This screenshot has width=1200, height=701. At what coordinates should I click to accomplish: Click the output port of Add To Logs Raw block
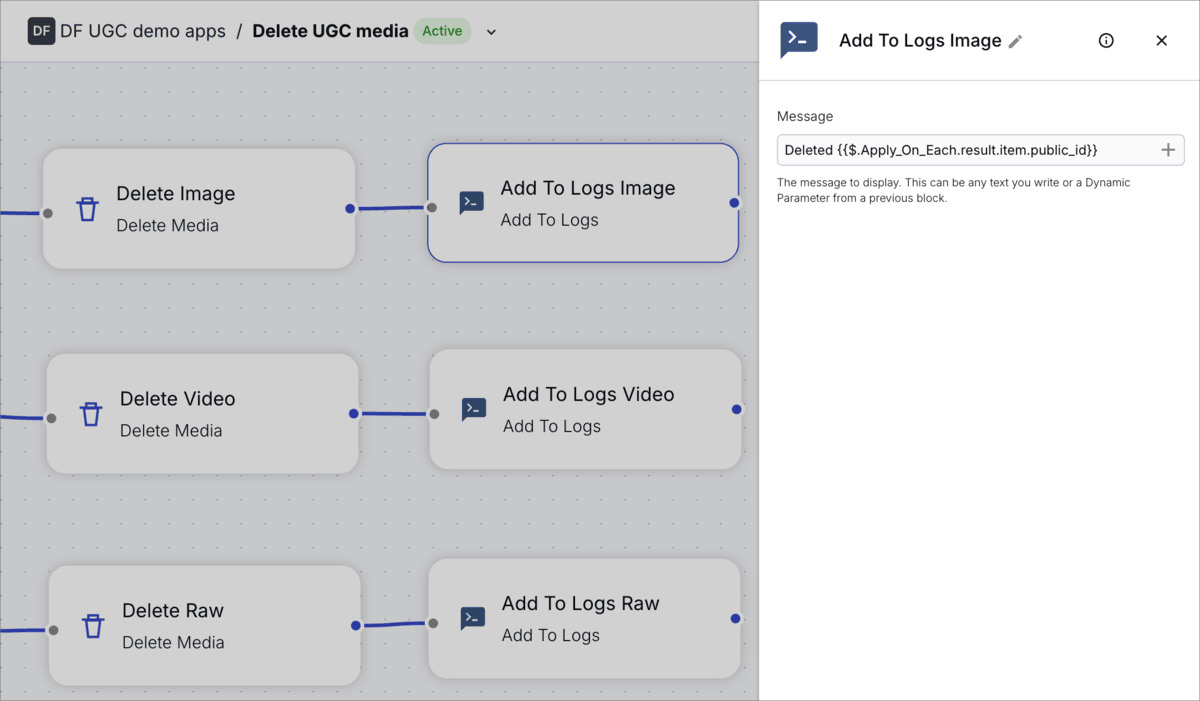tap(736, 618)
